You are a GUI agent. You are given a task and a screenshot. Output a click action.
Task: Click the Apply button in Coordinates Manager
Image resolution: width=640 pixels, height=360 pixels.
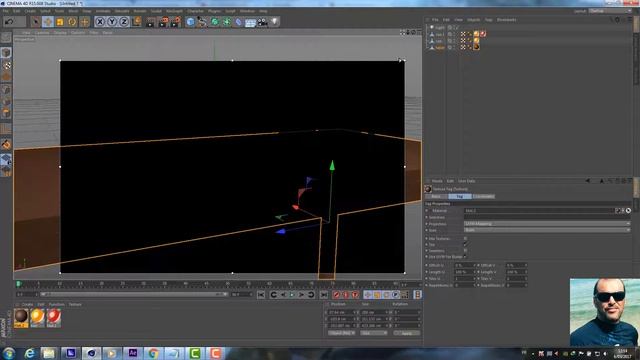point(407,333)
